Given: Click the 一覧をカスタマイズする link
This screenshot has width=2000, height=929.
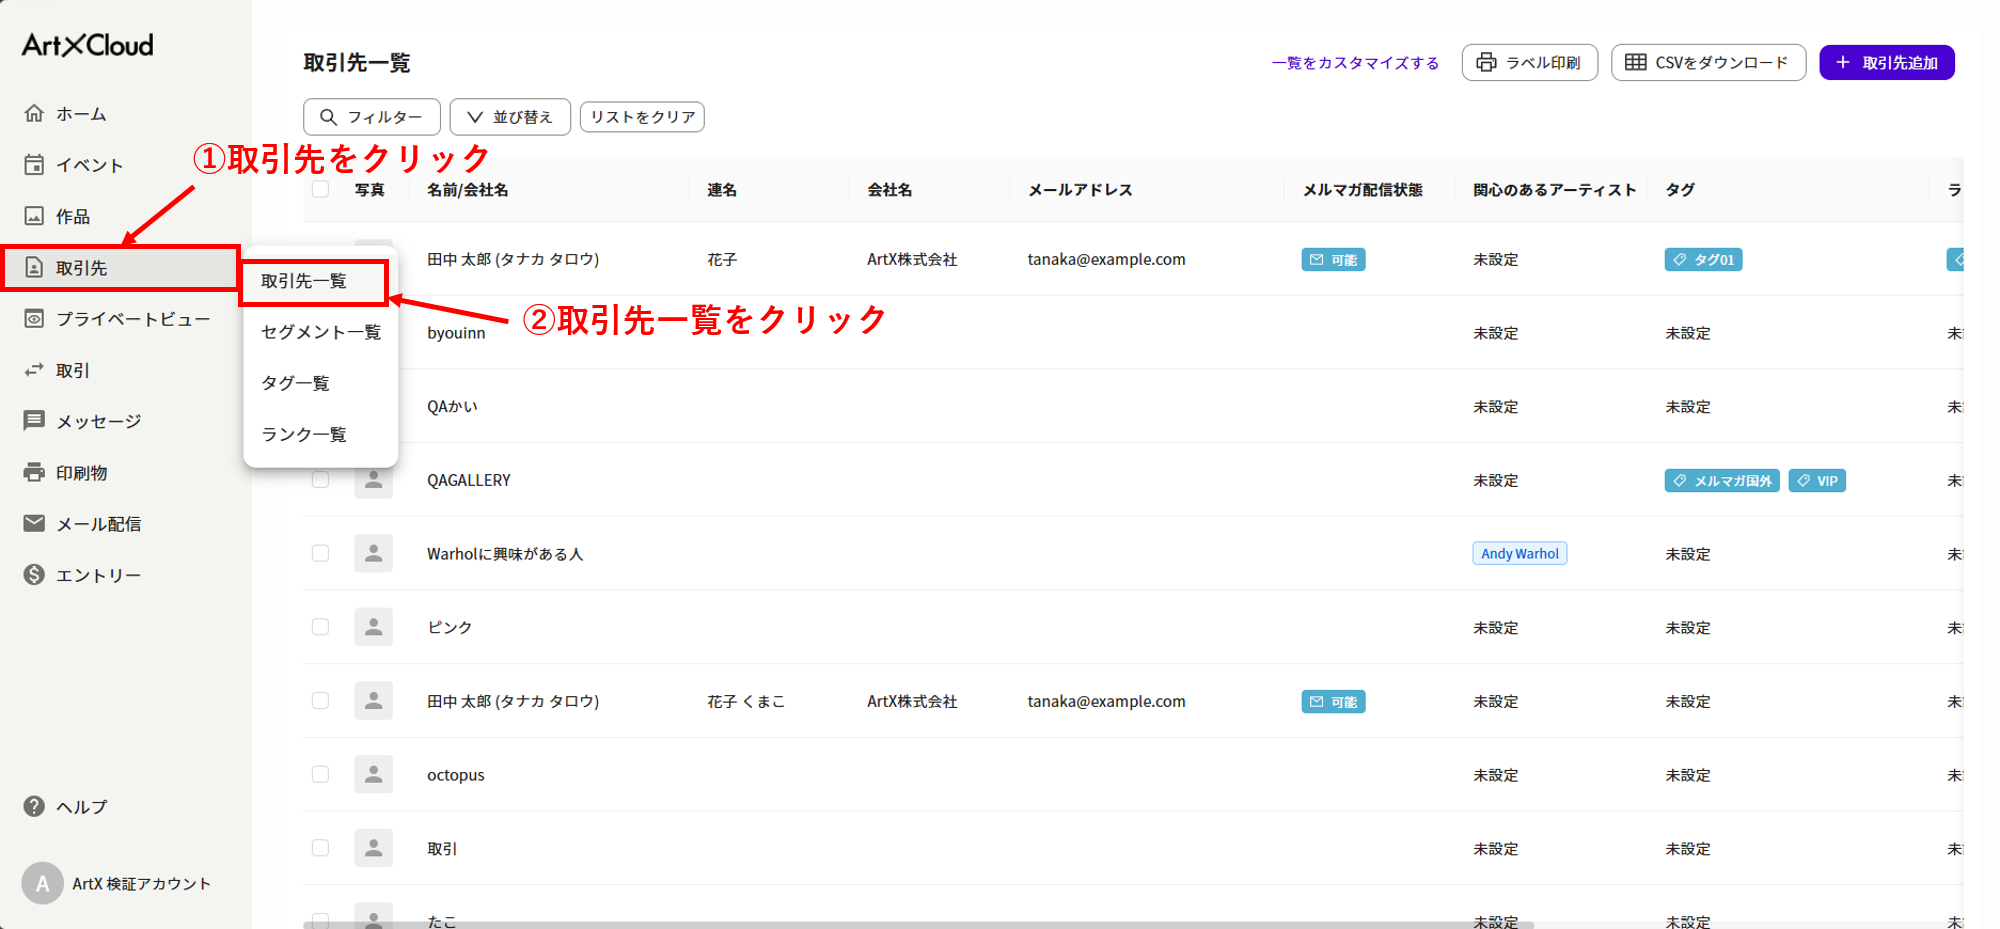Looking at the screenshot, I should (1355, 63).
